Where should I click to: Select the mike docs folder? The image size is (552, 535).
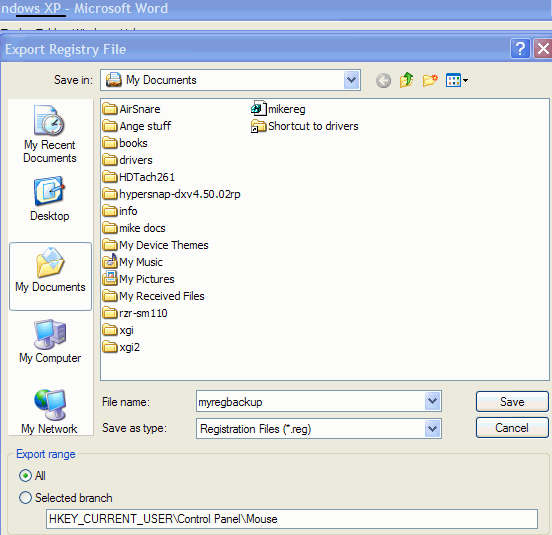pyautogui.click(x=134, y=228)
